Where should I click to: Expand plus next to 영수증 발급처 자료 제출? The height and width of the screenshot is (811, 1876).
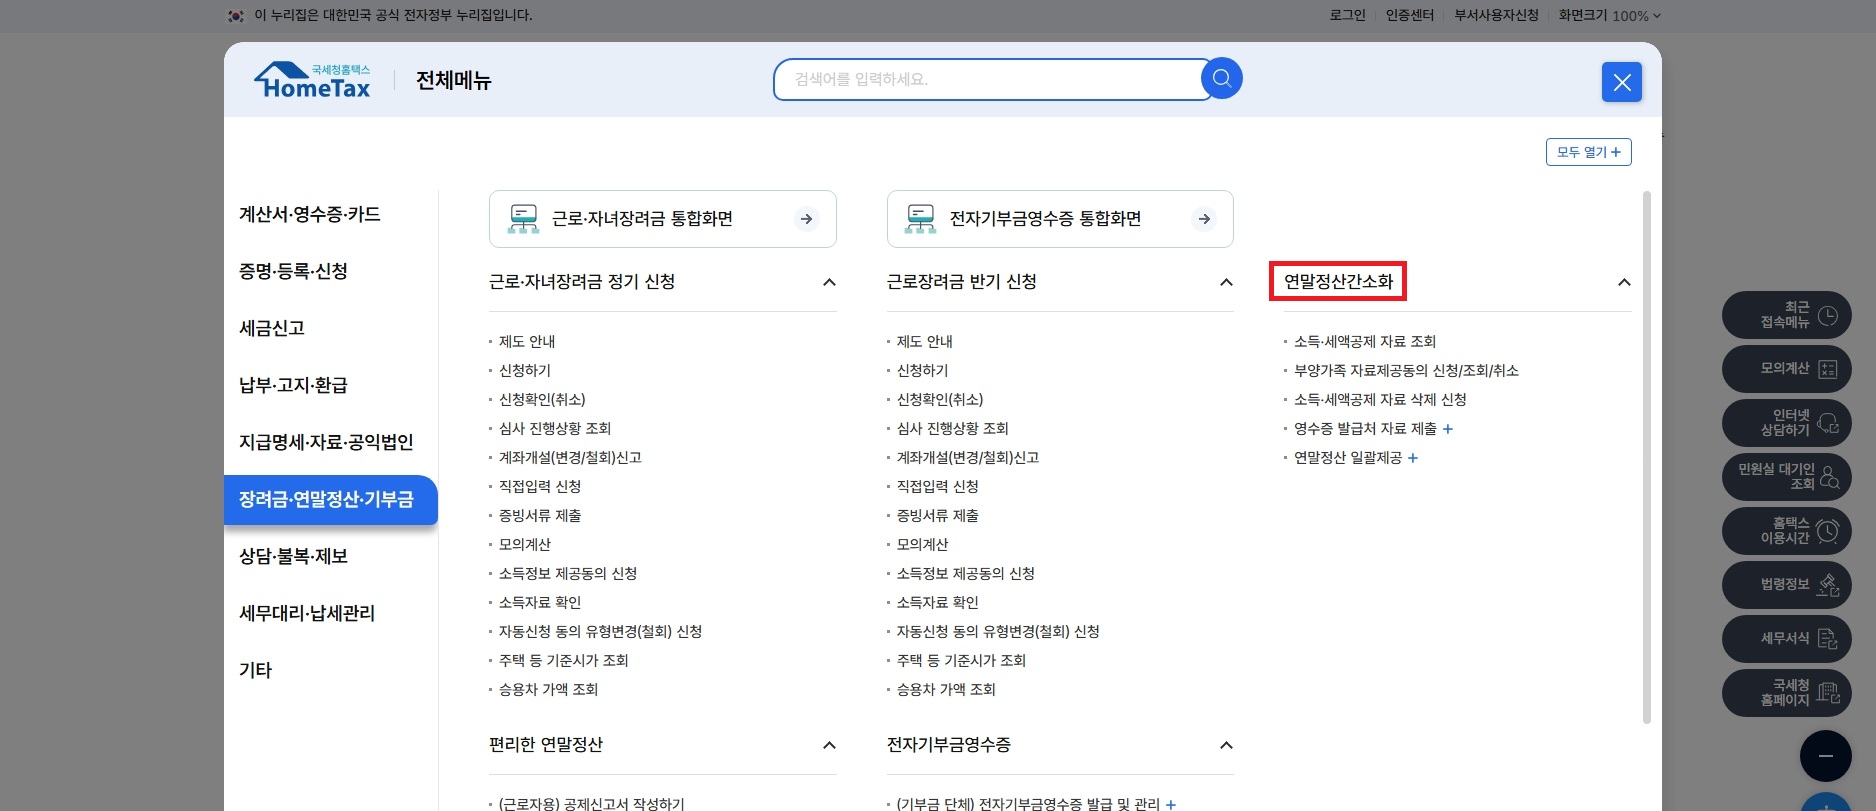(1448, 429)
